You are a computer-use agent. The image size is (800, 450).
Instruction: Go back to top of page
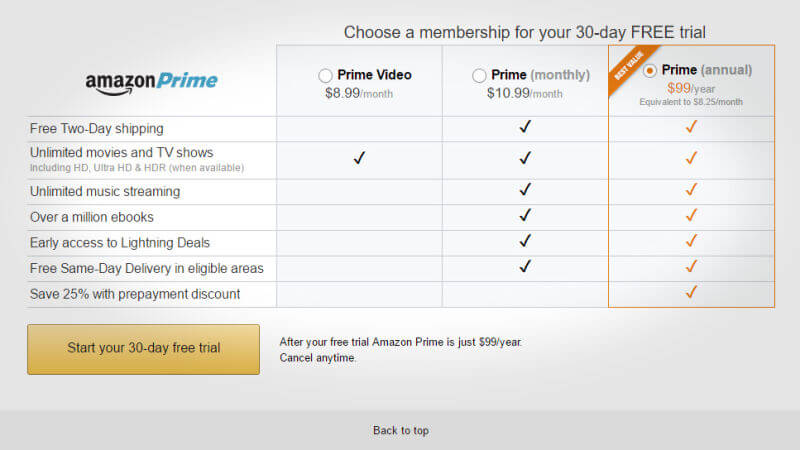coord(400,430)
